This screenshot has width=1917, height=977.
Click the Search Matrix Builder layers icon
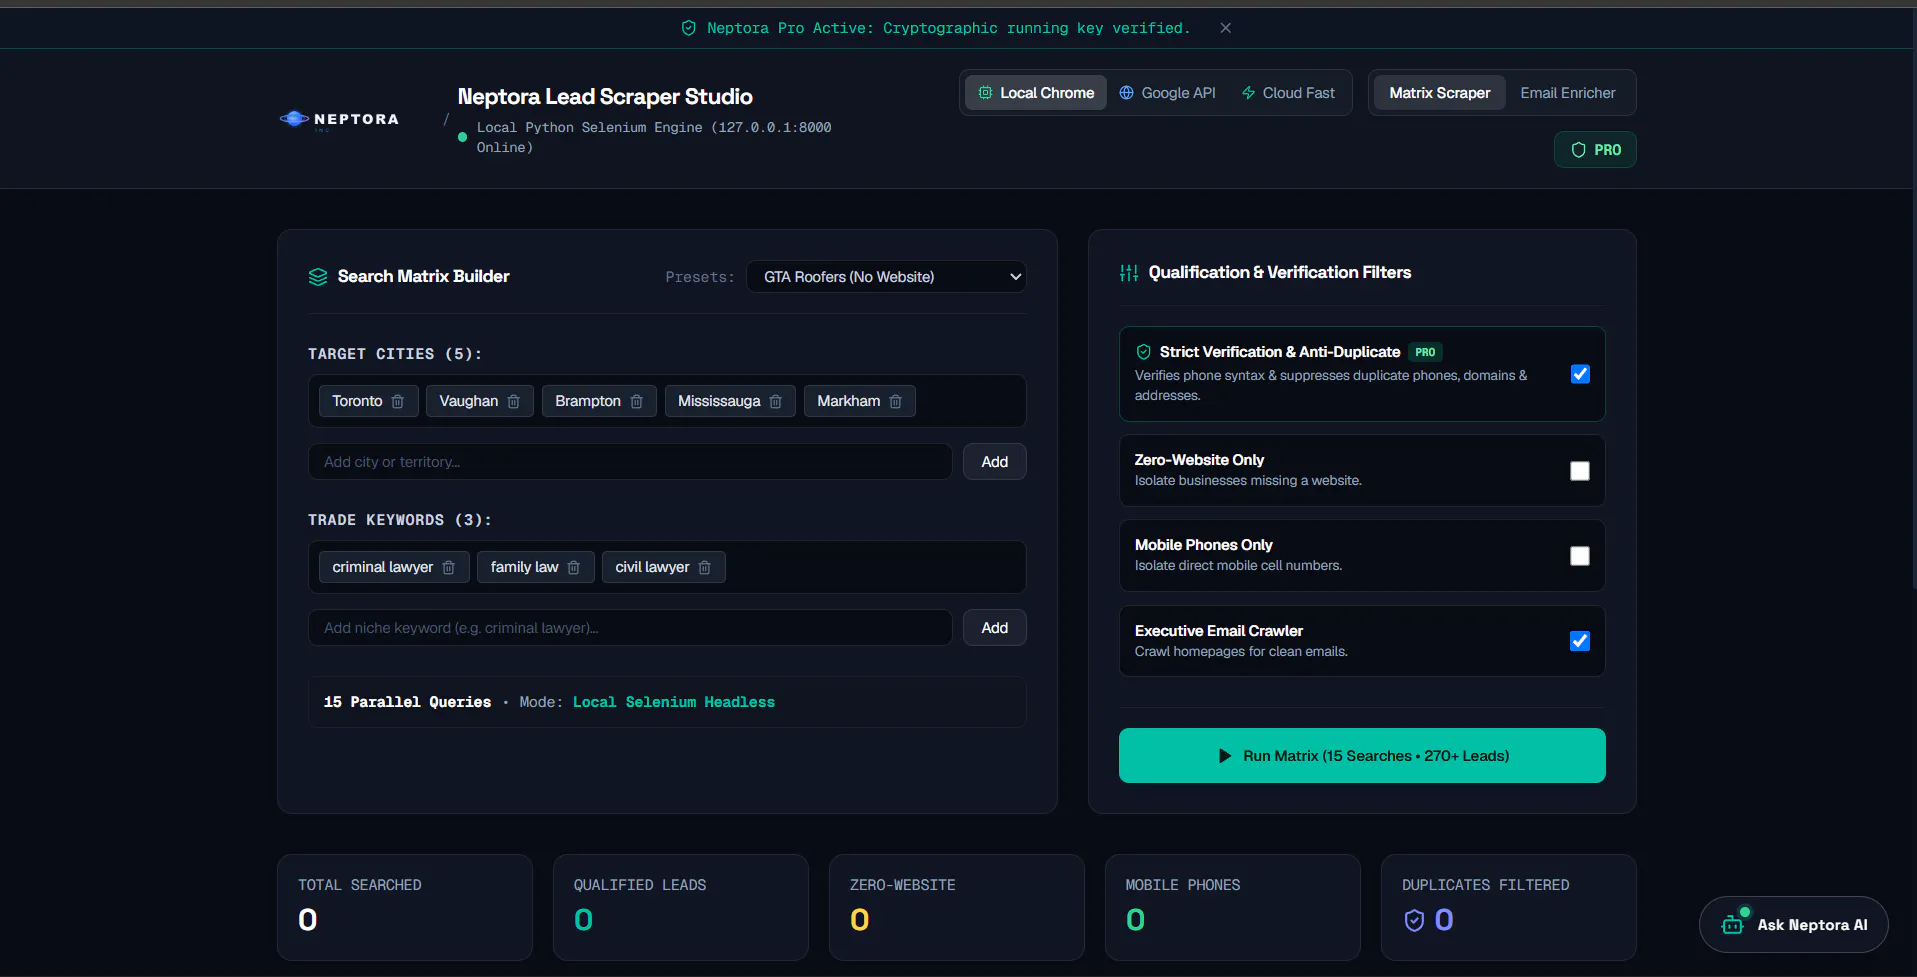pos(318,277)
